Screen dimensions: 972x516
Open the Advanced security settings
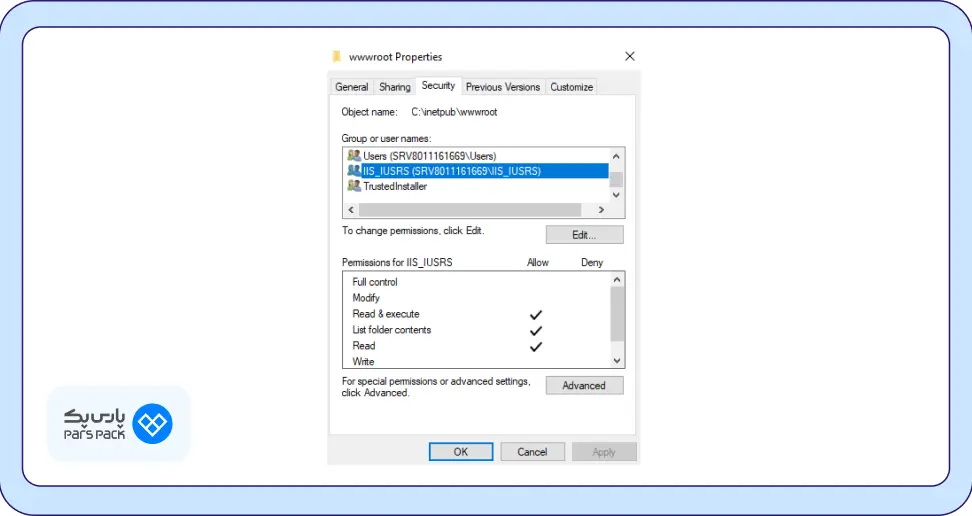[x=584, y=386]
